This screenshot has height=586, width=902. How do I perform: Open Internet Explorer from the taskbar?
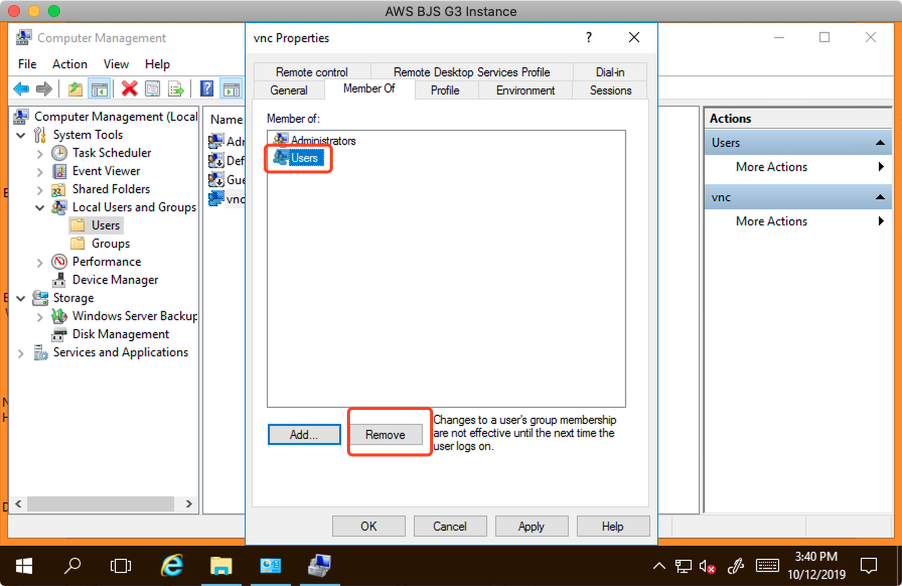click(172, 565)
